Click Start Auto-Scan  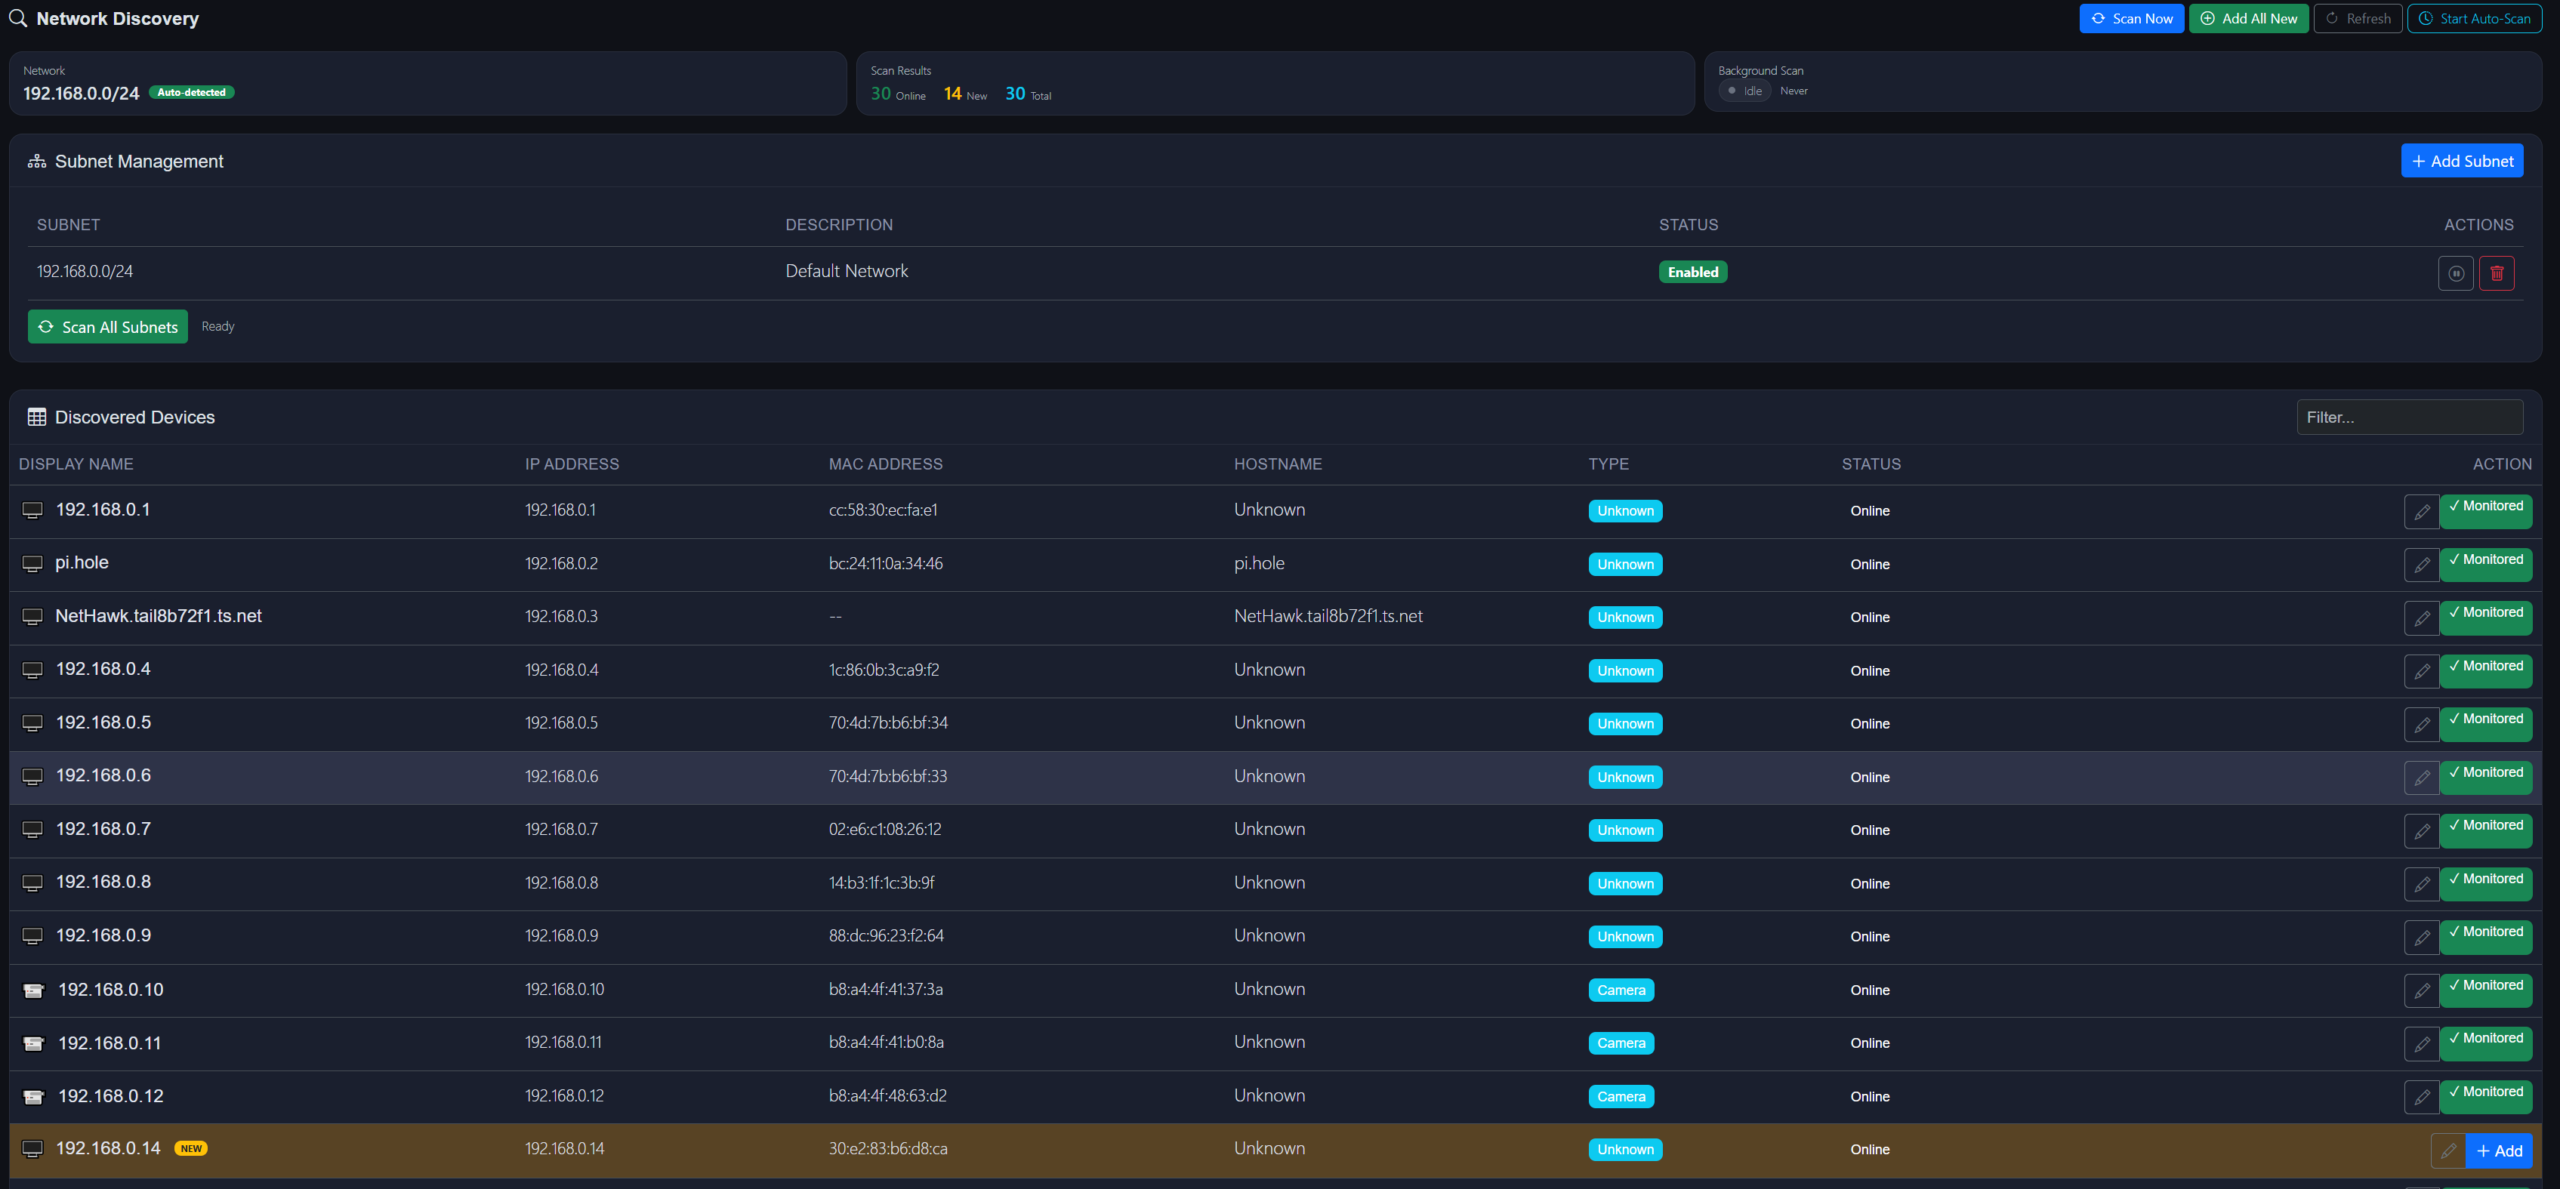(x=2474, y=18)
